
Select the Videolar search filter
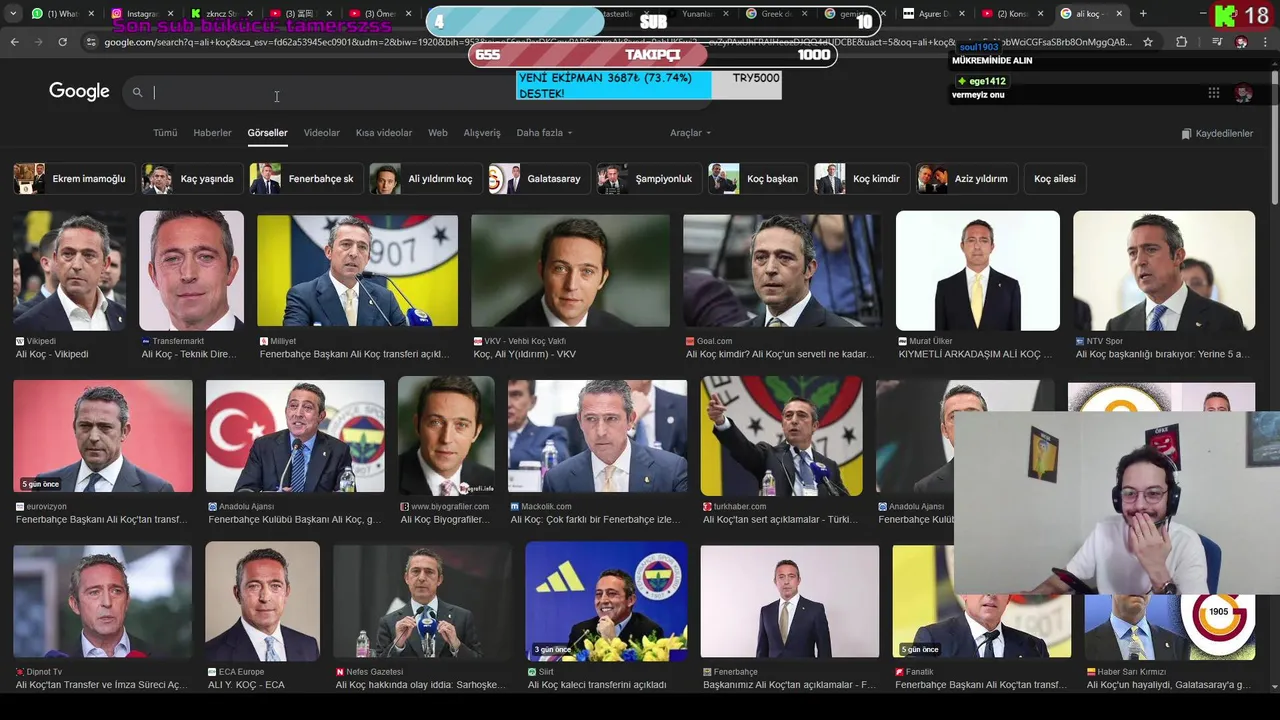click(321, 133)
